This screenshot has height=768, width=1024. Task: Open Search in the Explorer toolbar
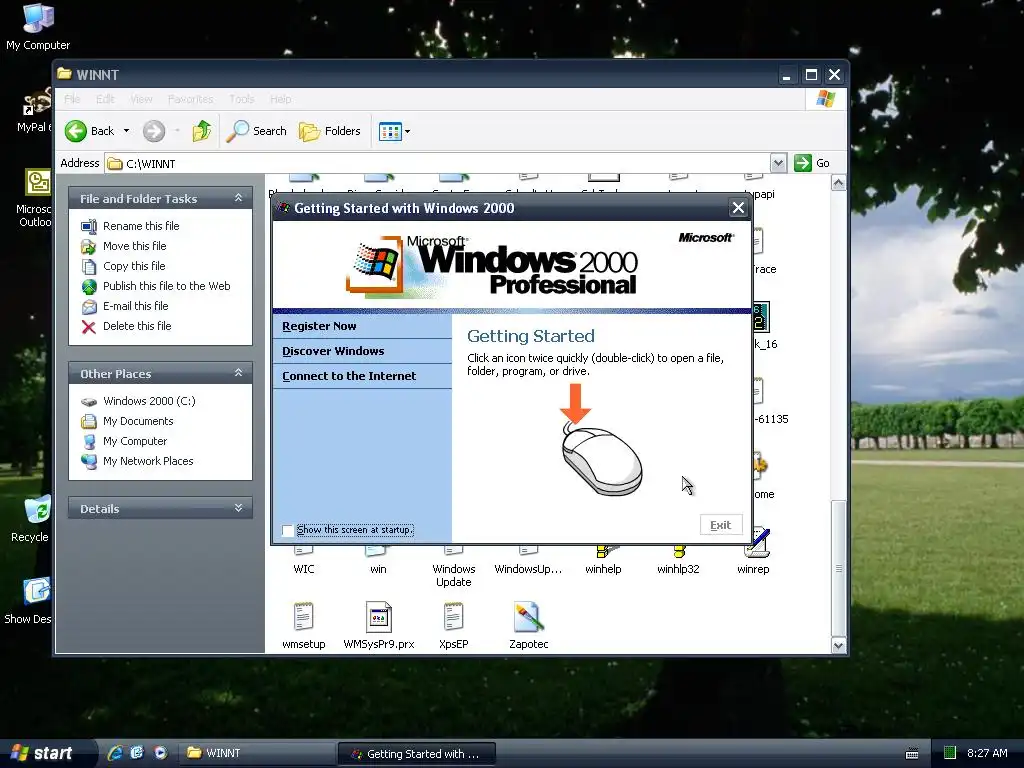click(x=256, y=131)
